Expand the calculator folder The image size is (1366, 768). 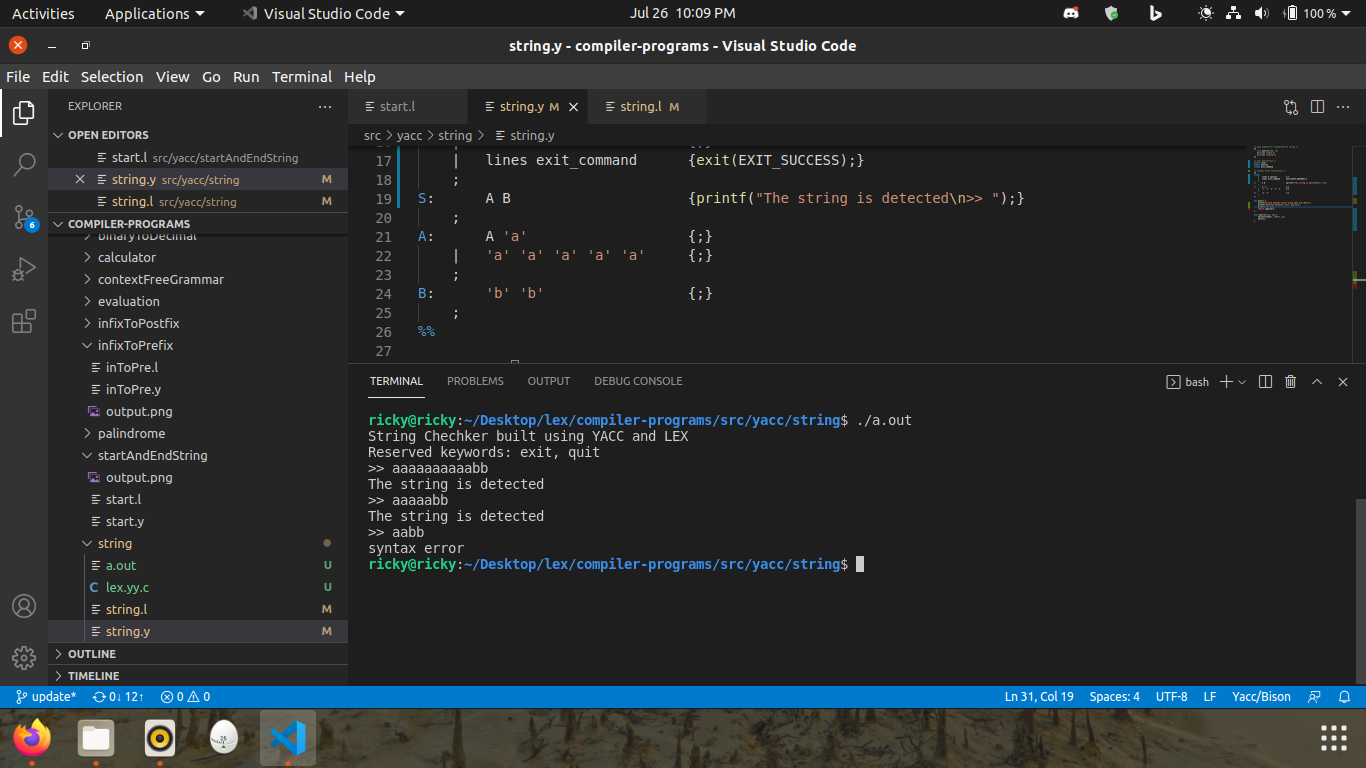pyautogui.click(x=198, y=258)
